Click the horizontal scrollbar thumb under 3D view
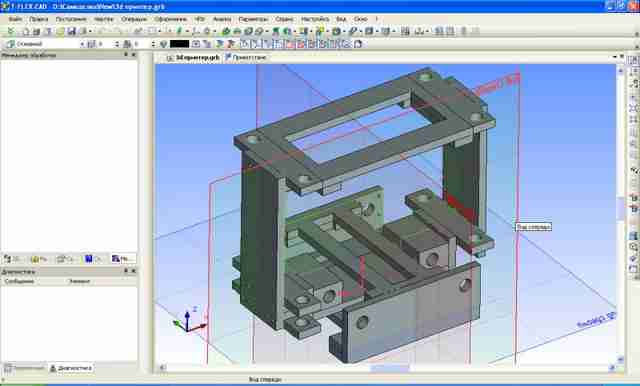The width and height of the screenshot is (640, 386). coord(390,368)
